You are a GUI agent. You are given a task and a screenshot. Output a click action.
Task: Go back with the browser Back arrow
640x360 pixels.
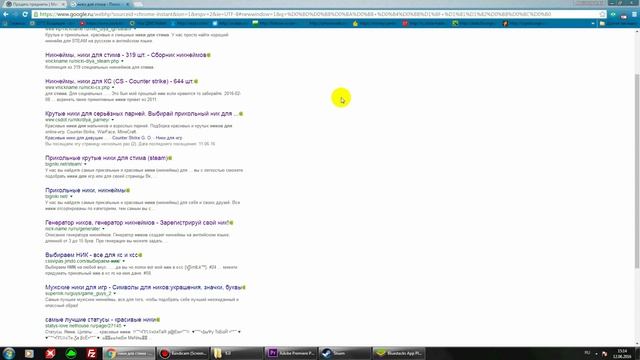(6, 14)
